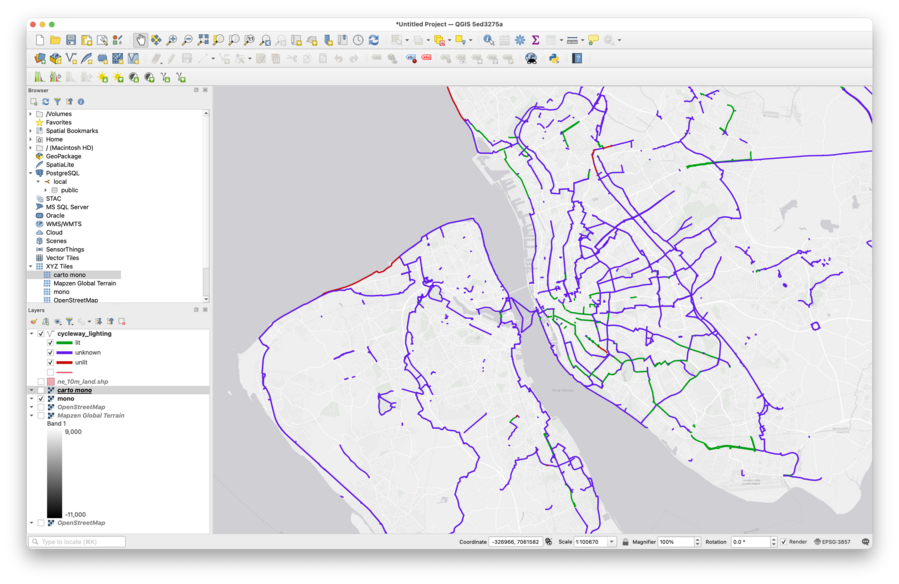Image resolution: width=899 pixels, height=584 pixels.
Task: Open the Processing Toolbox gear icon
Action: point(520,40)
